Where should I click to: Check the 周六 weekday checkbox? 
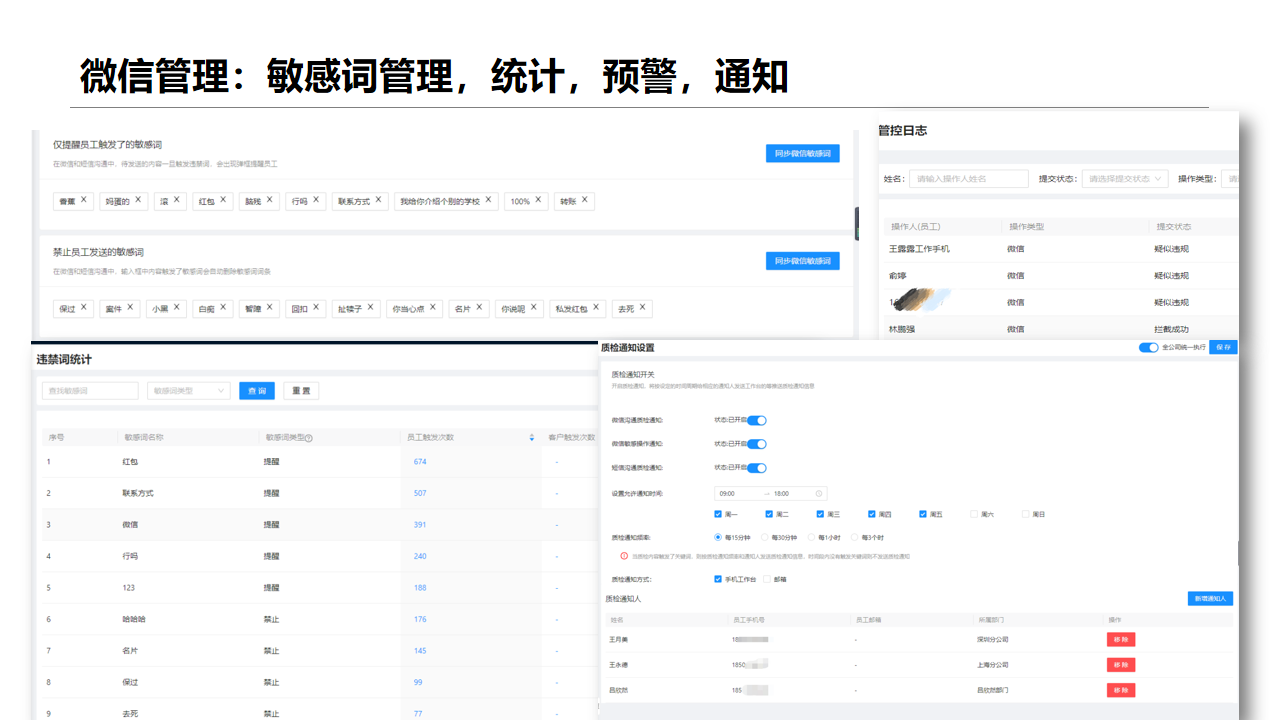[974, 514]
